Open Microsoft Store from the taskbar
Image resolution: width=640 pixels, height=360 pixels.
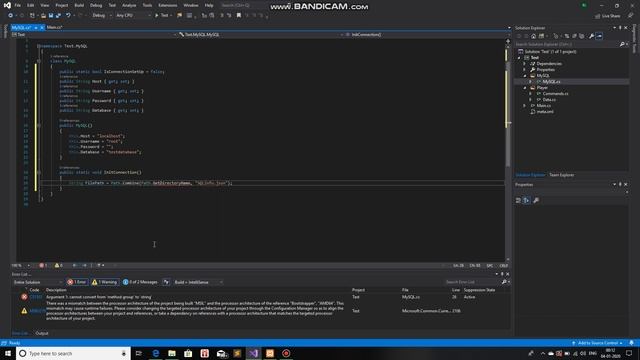click(x=188, y=353)
